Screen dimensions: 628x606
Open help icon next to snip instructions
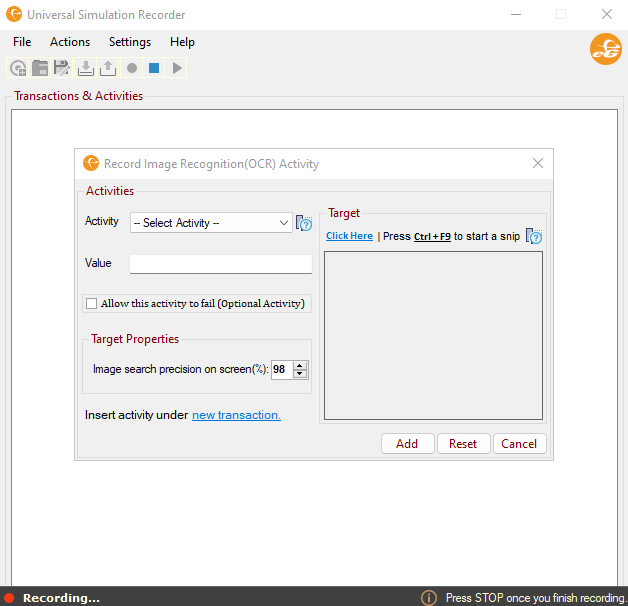534,237
